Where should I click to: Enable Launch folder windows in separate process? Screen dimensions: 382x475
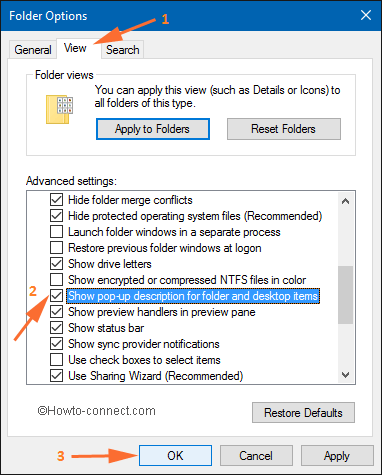click(56, 232)
